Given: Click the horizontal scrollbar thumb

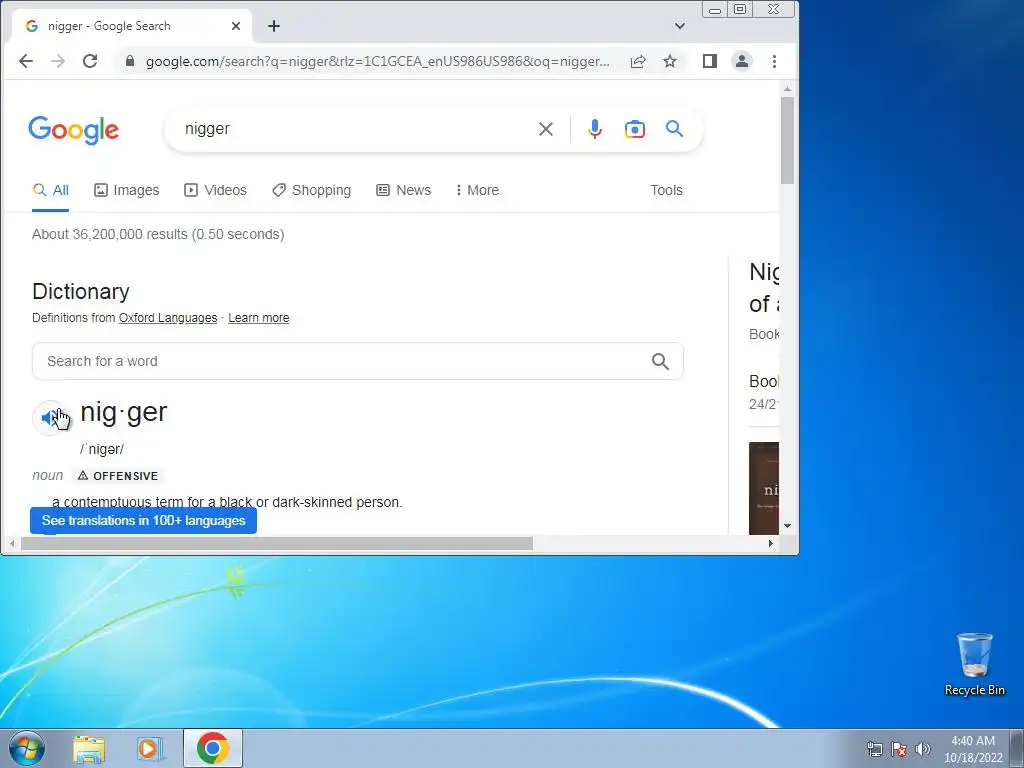Looking at the screenshot, I should coord(277,543).
